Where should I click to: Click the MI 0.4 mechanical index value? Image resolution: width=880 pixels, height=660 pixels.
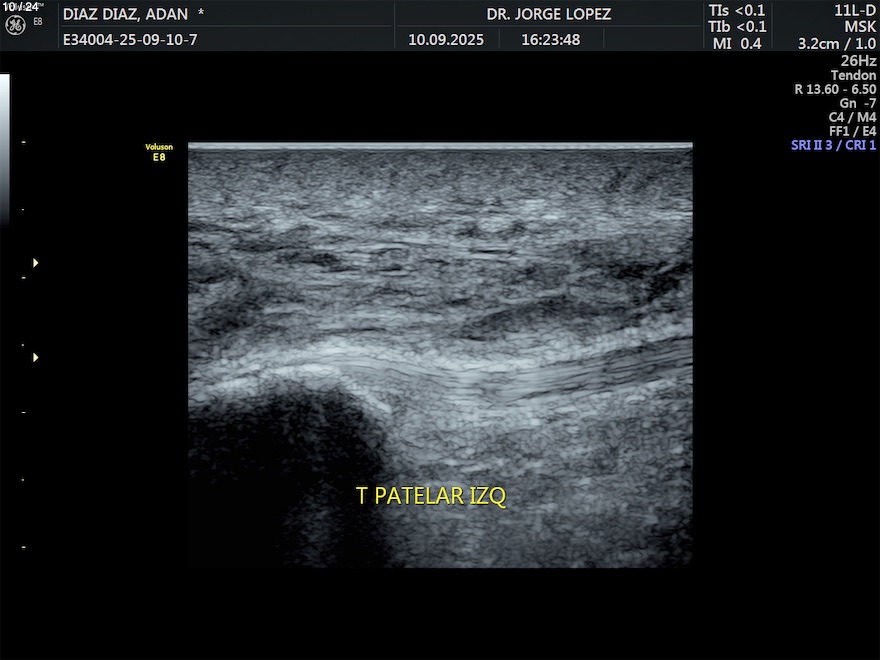pyautogui.click(x=737, y=43)
